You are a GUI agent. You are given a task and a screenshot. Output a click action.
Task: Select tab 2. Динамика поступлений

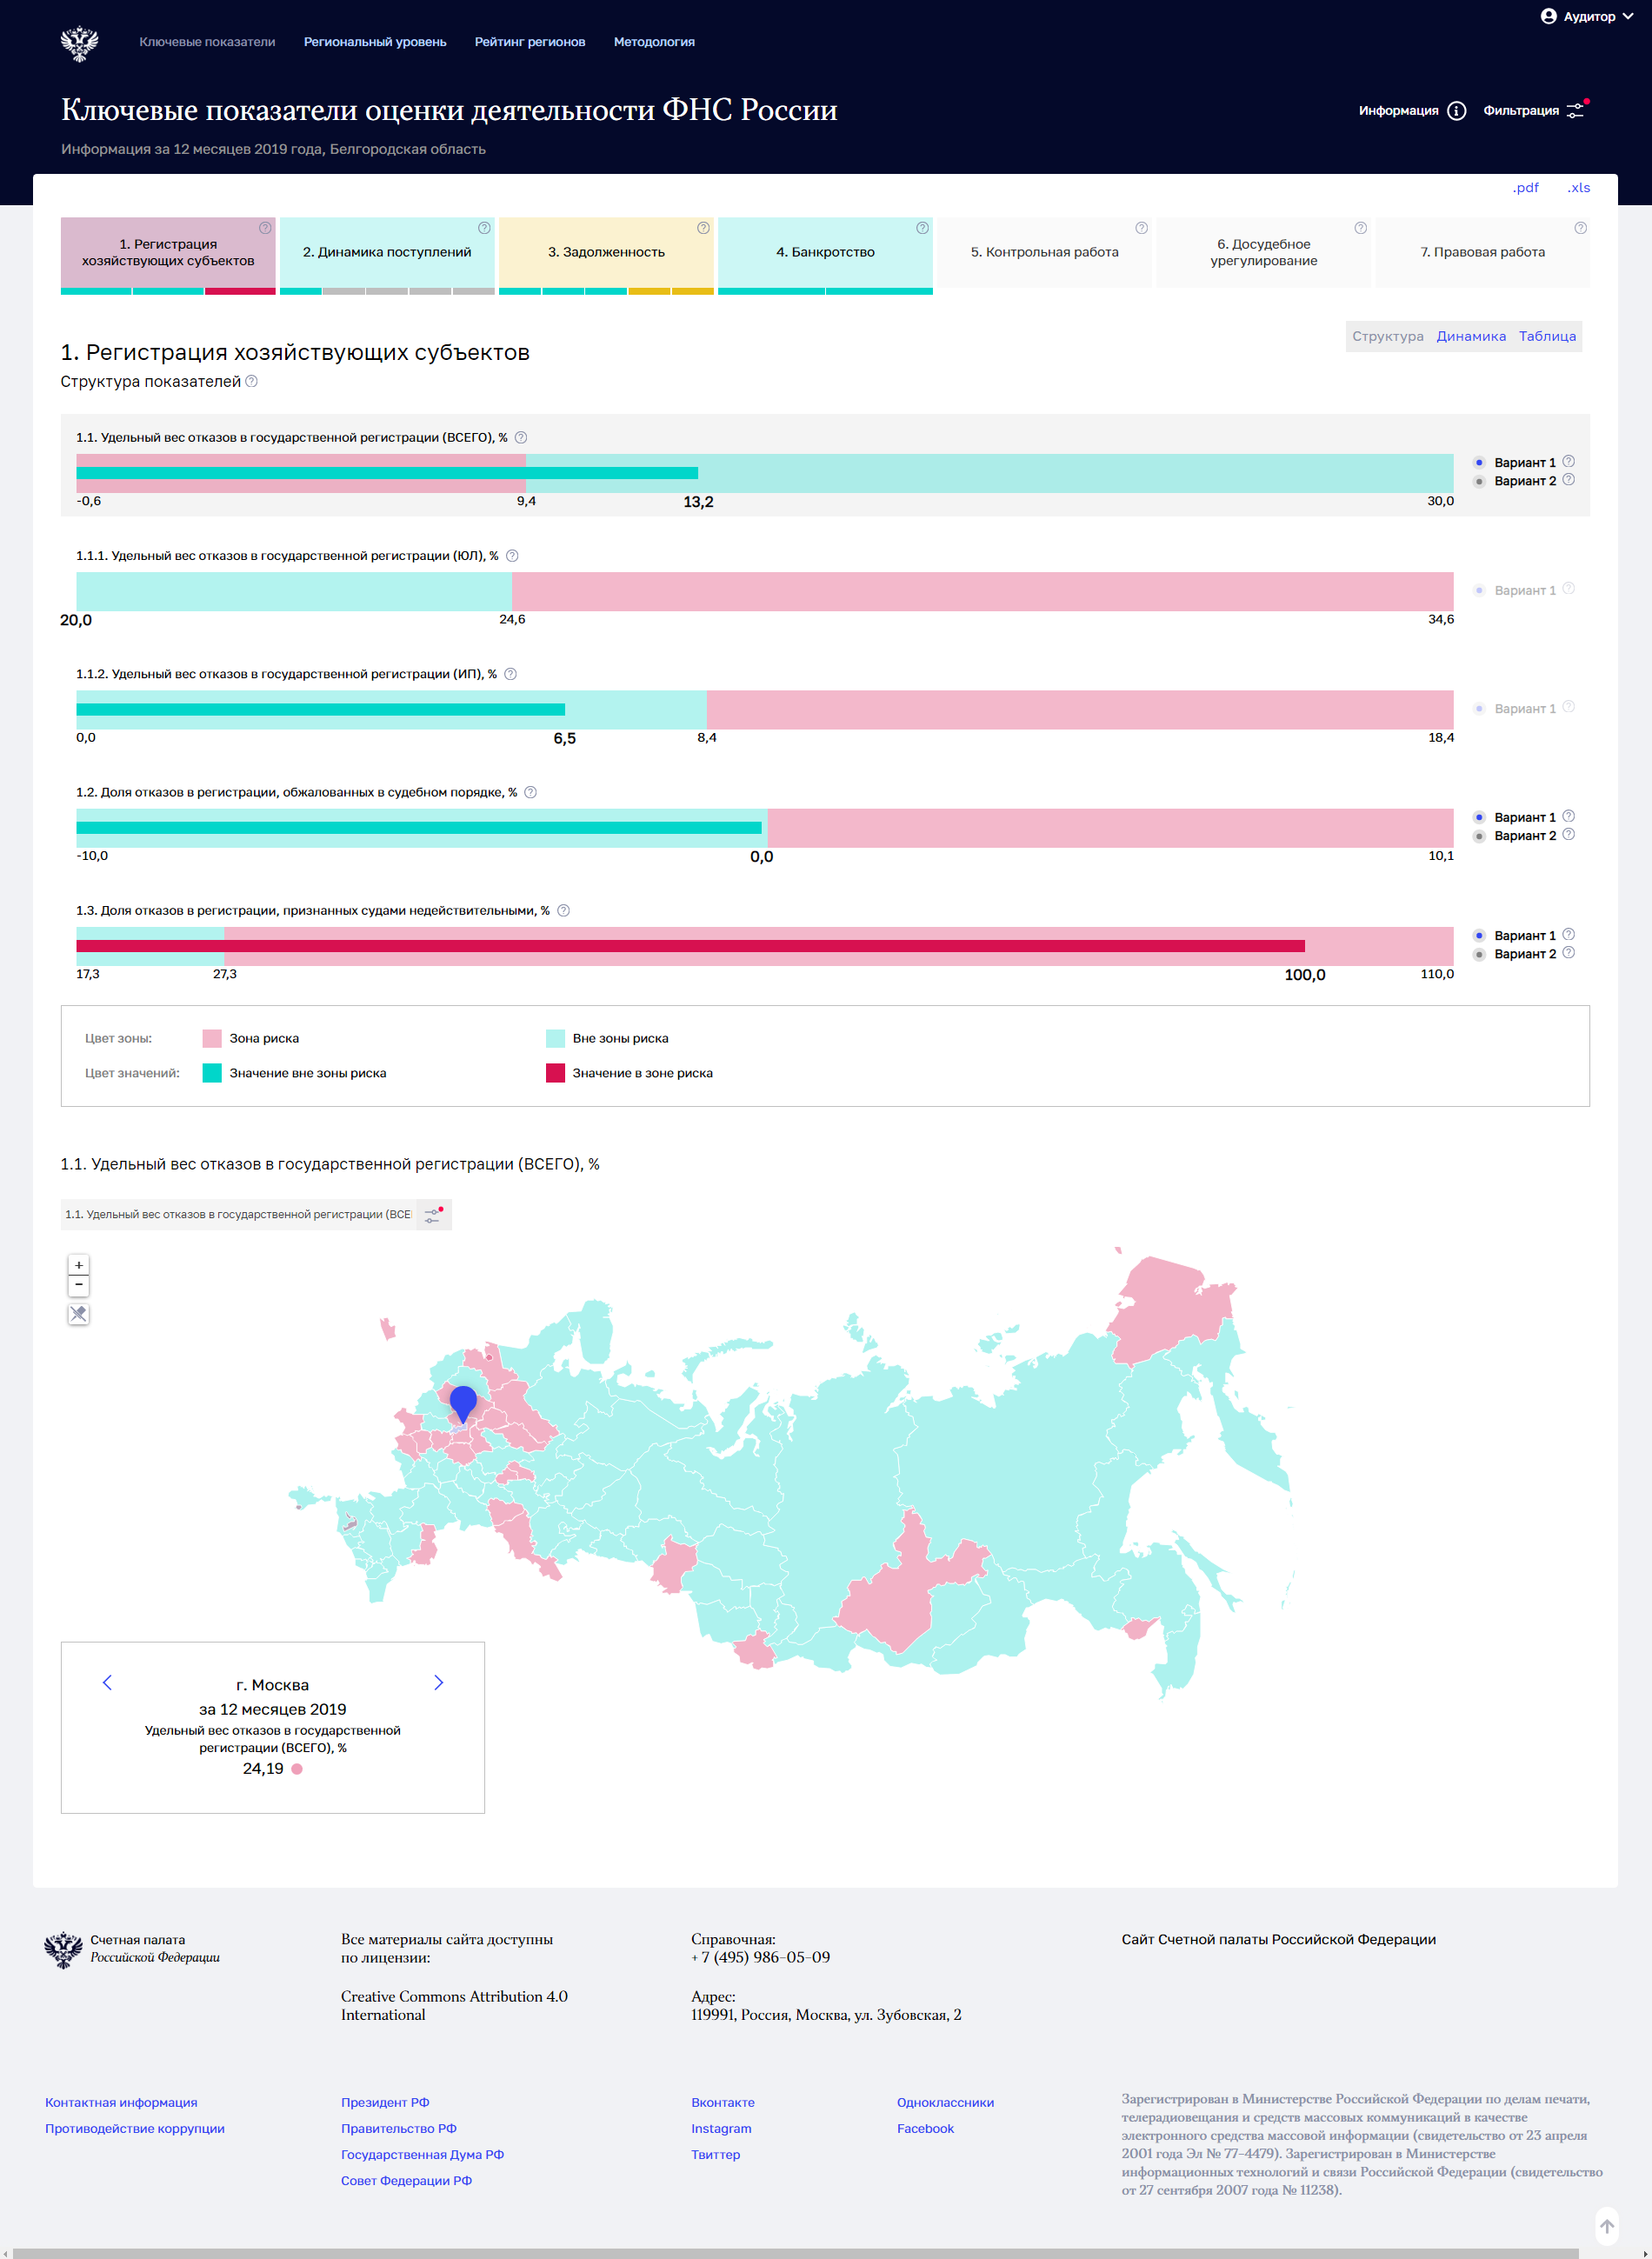coord(387,252)
